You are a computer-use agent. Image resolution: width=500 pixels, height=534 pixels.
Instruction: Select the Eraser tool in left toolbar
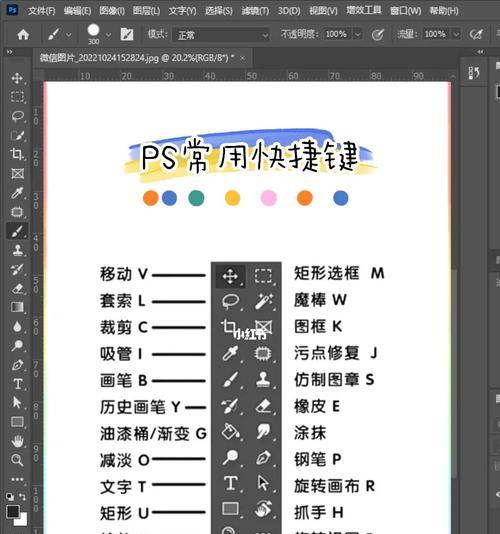click(x=17, y=288)
